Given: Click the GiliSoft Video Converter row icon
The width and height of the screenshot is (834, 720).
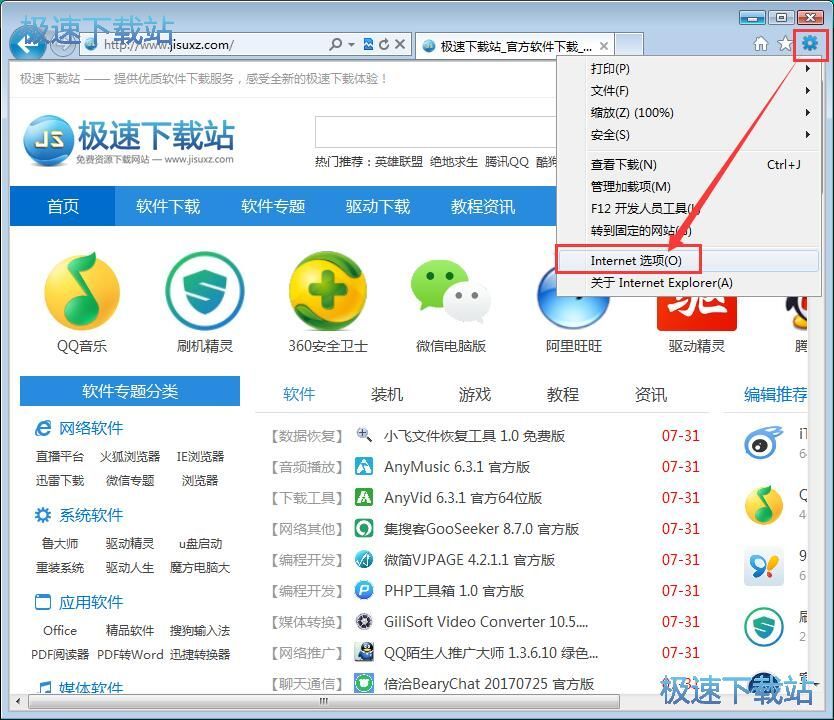Looking at the screenshot, I should [364, 621].
